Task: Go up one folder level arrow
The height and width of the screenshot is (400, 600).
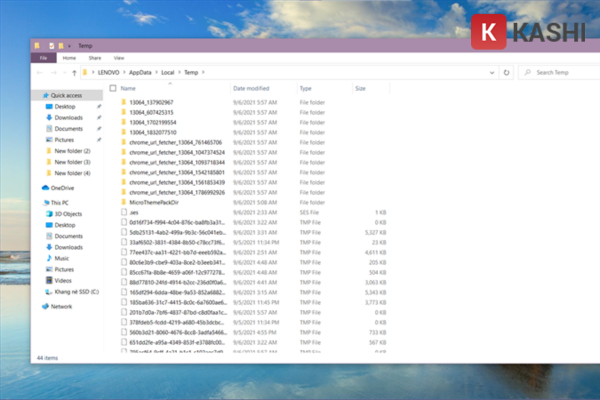Action: pos(74,72)
